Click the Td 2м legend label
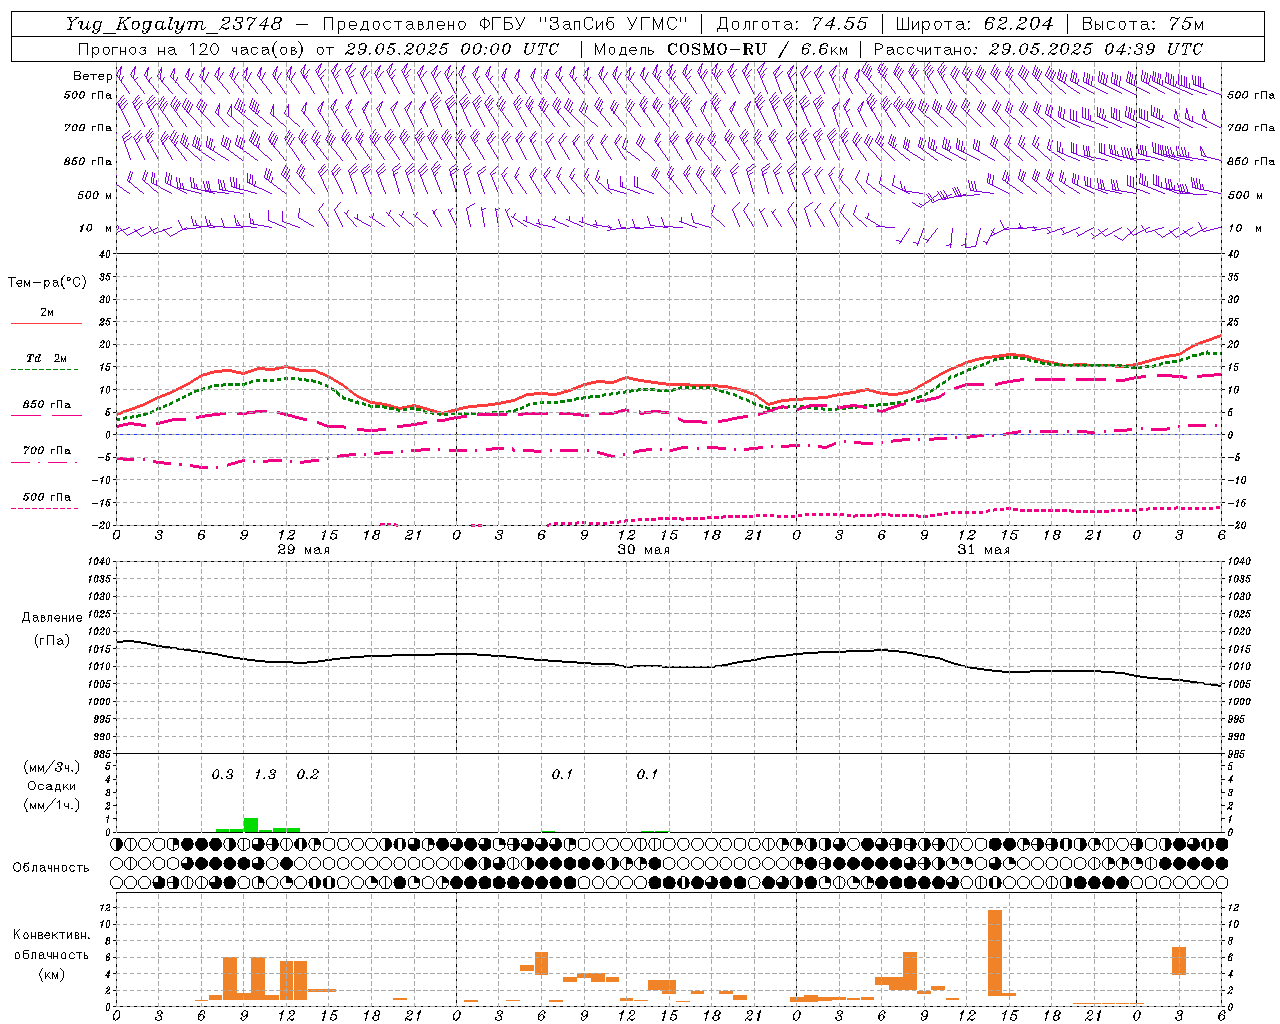This screenshot has width=1280, height=1024. click(47, 358)
